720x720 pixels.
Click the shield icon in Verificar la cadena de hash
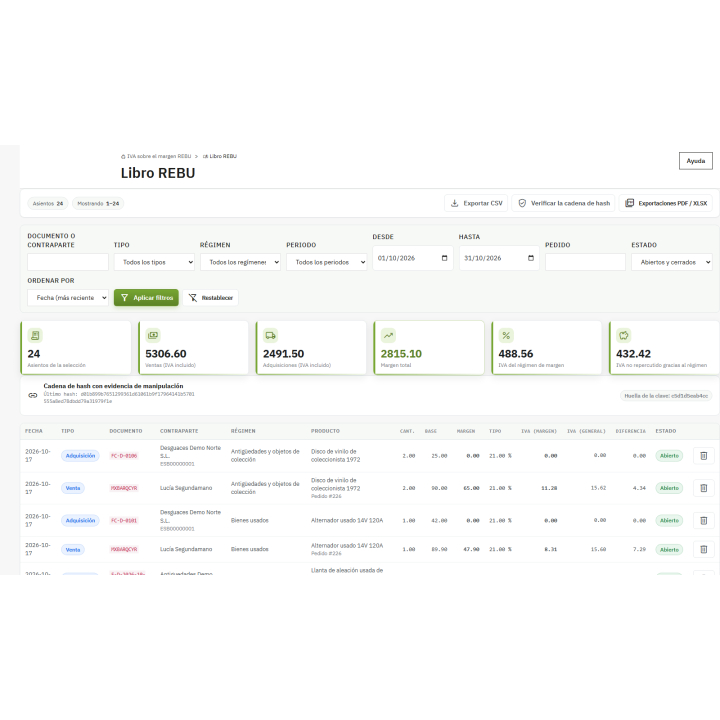[x=522, y=203]
